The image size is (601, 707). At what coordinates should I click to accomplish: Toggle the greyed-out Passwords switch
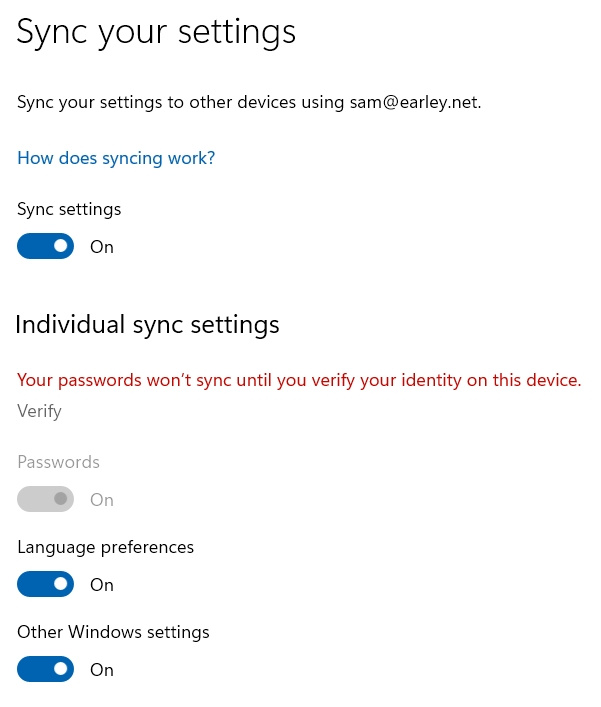point(46,499)
